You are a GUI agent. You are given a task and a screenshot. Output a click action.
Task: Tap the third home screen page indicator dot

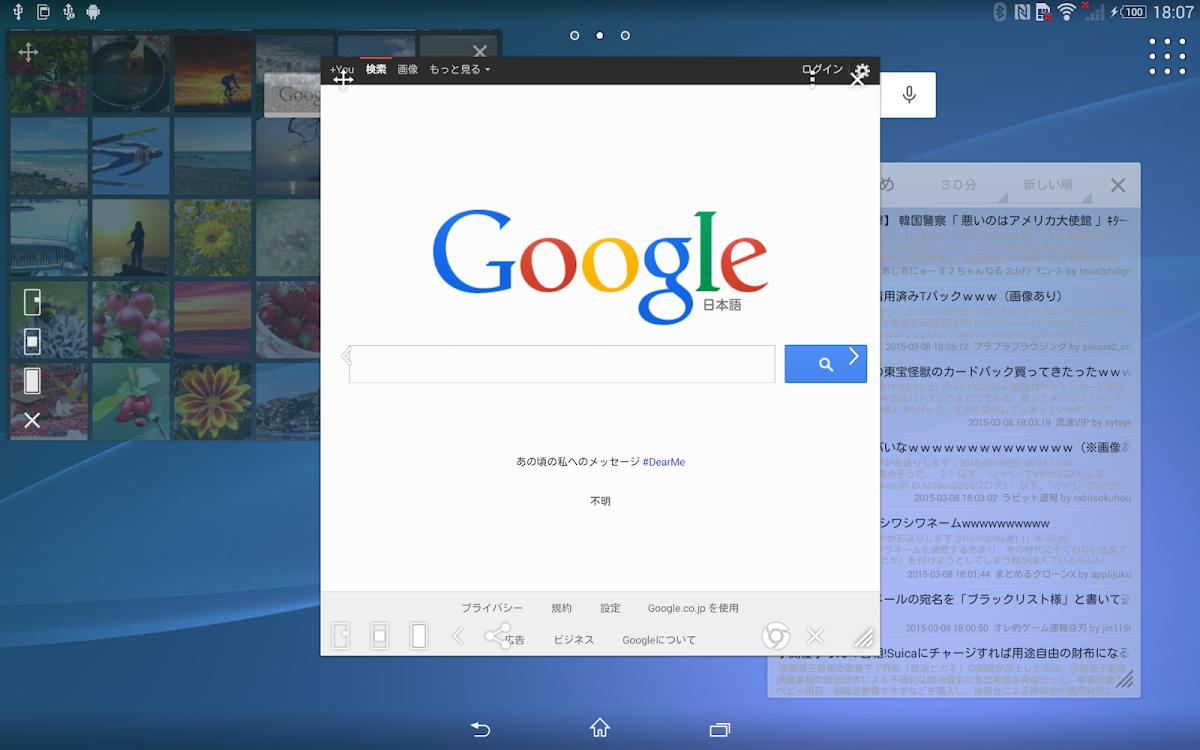coord(625,36)
